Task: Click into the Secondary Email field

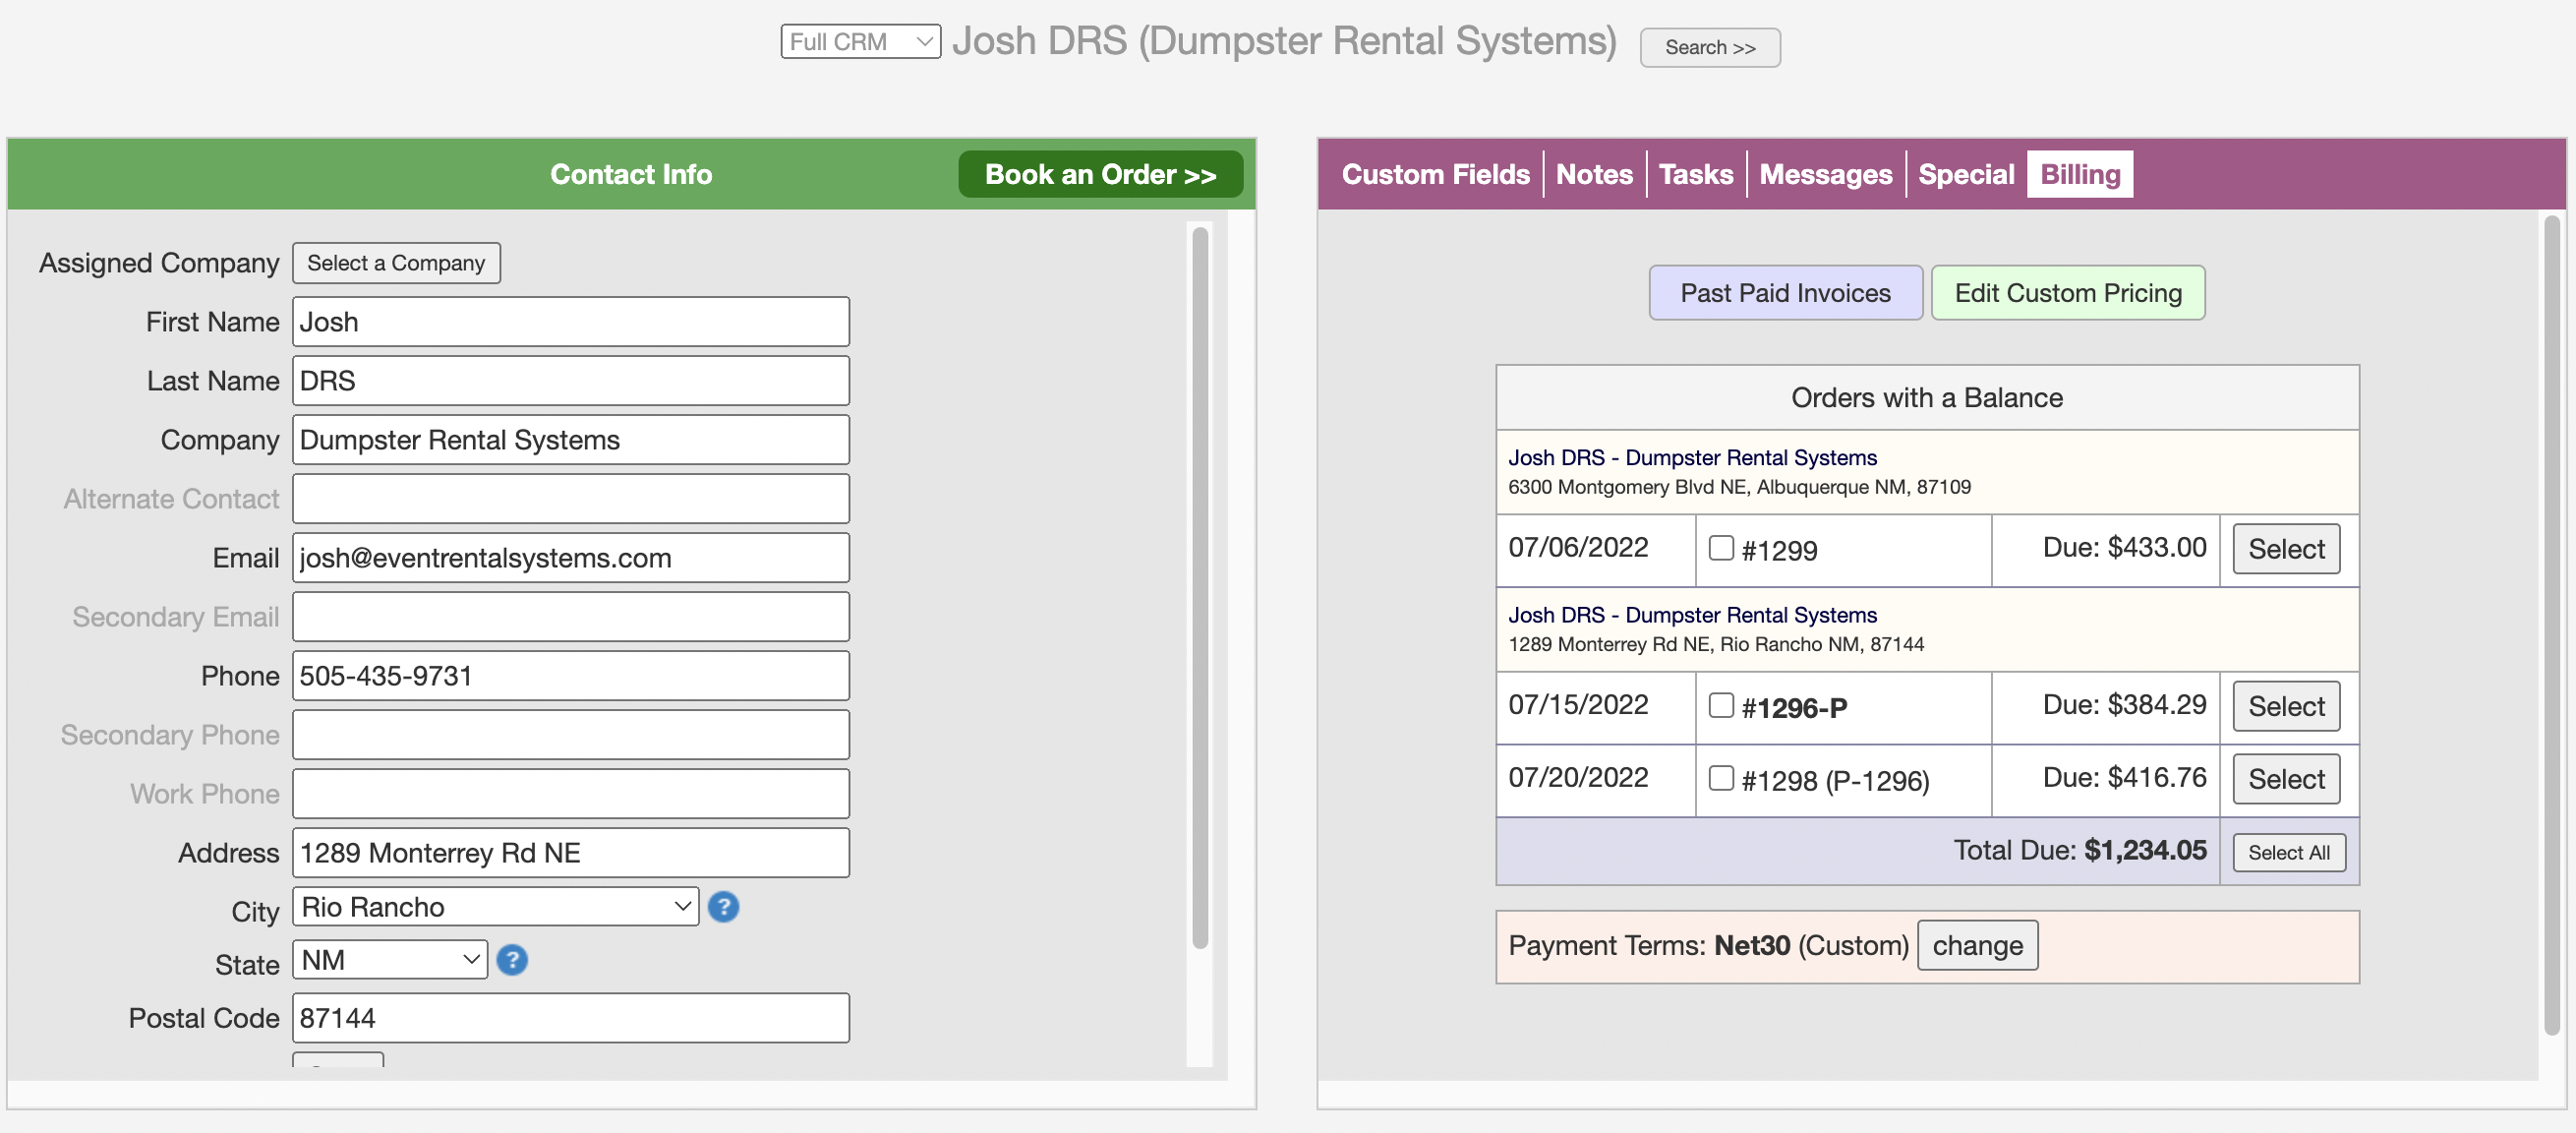Action: tap(570, 617)
